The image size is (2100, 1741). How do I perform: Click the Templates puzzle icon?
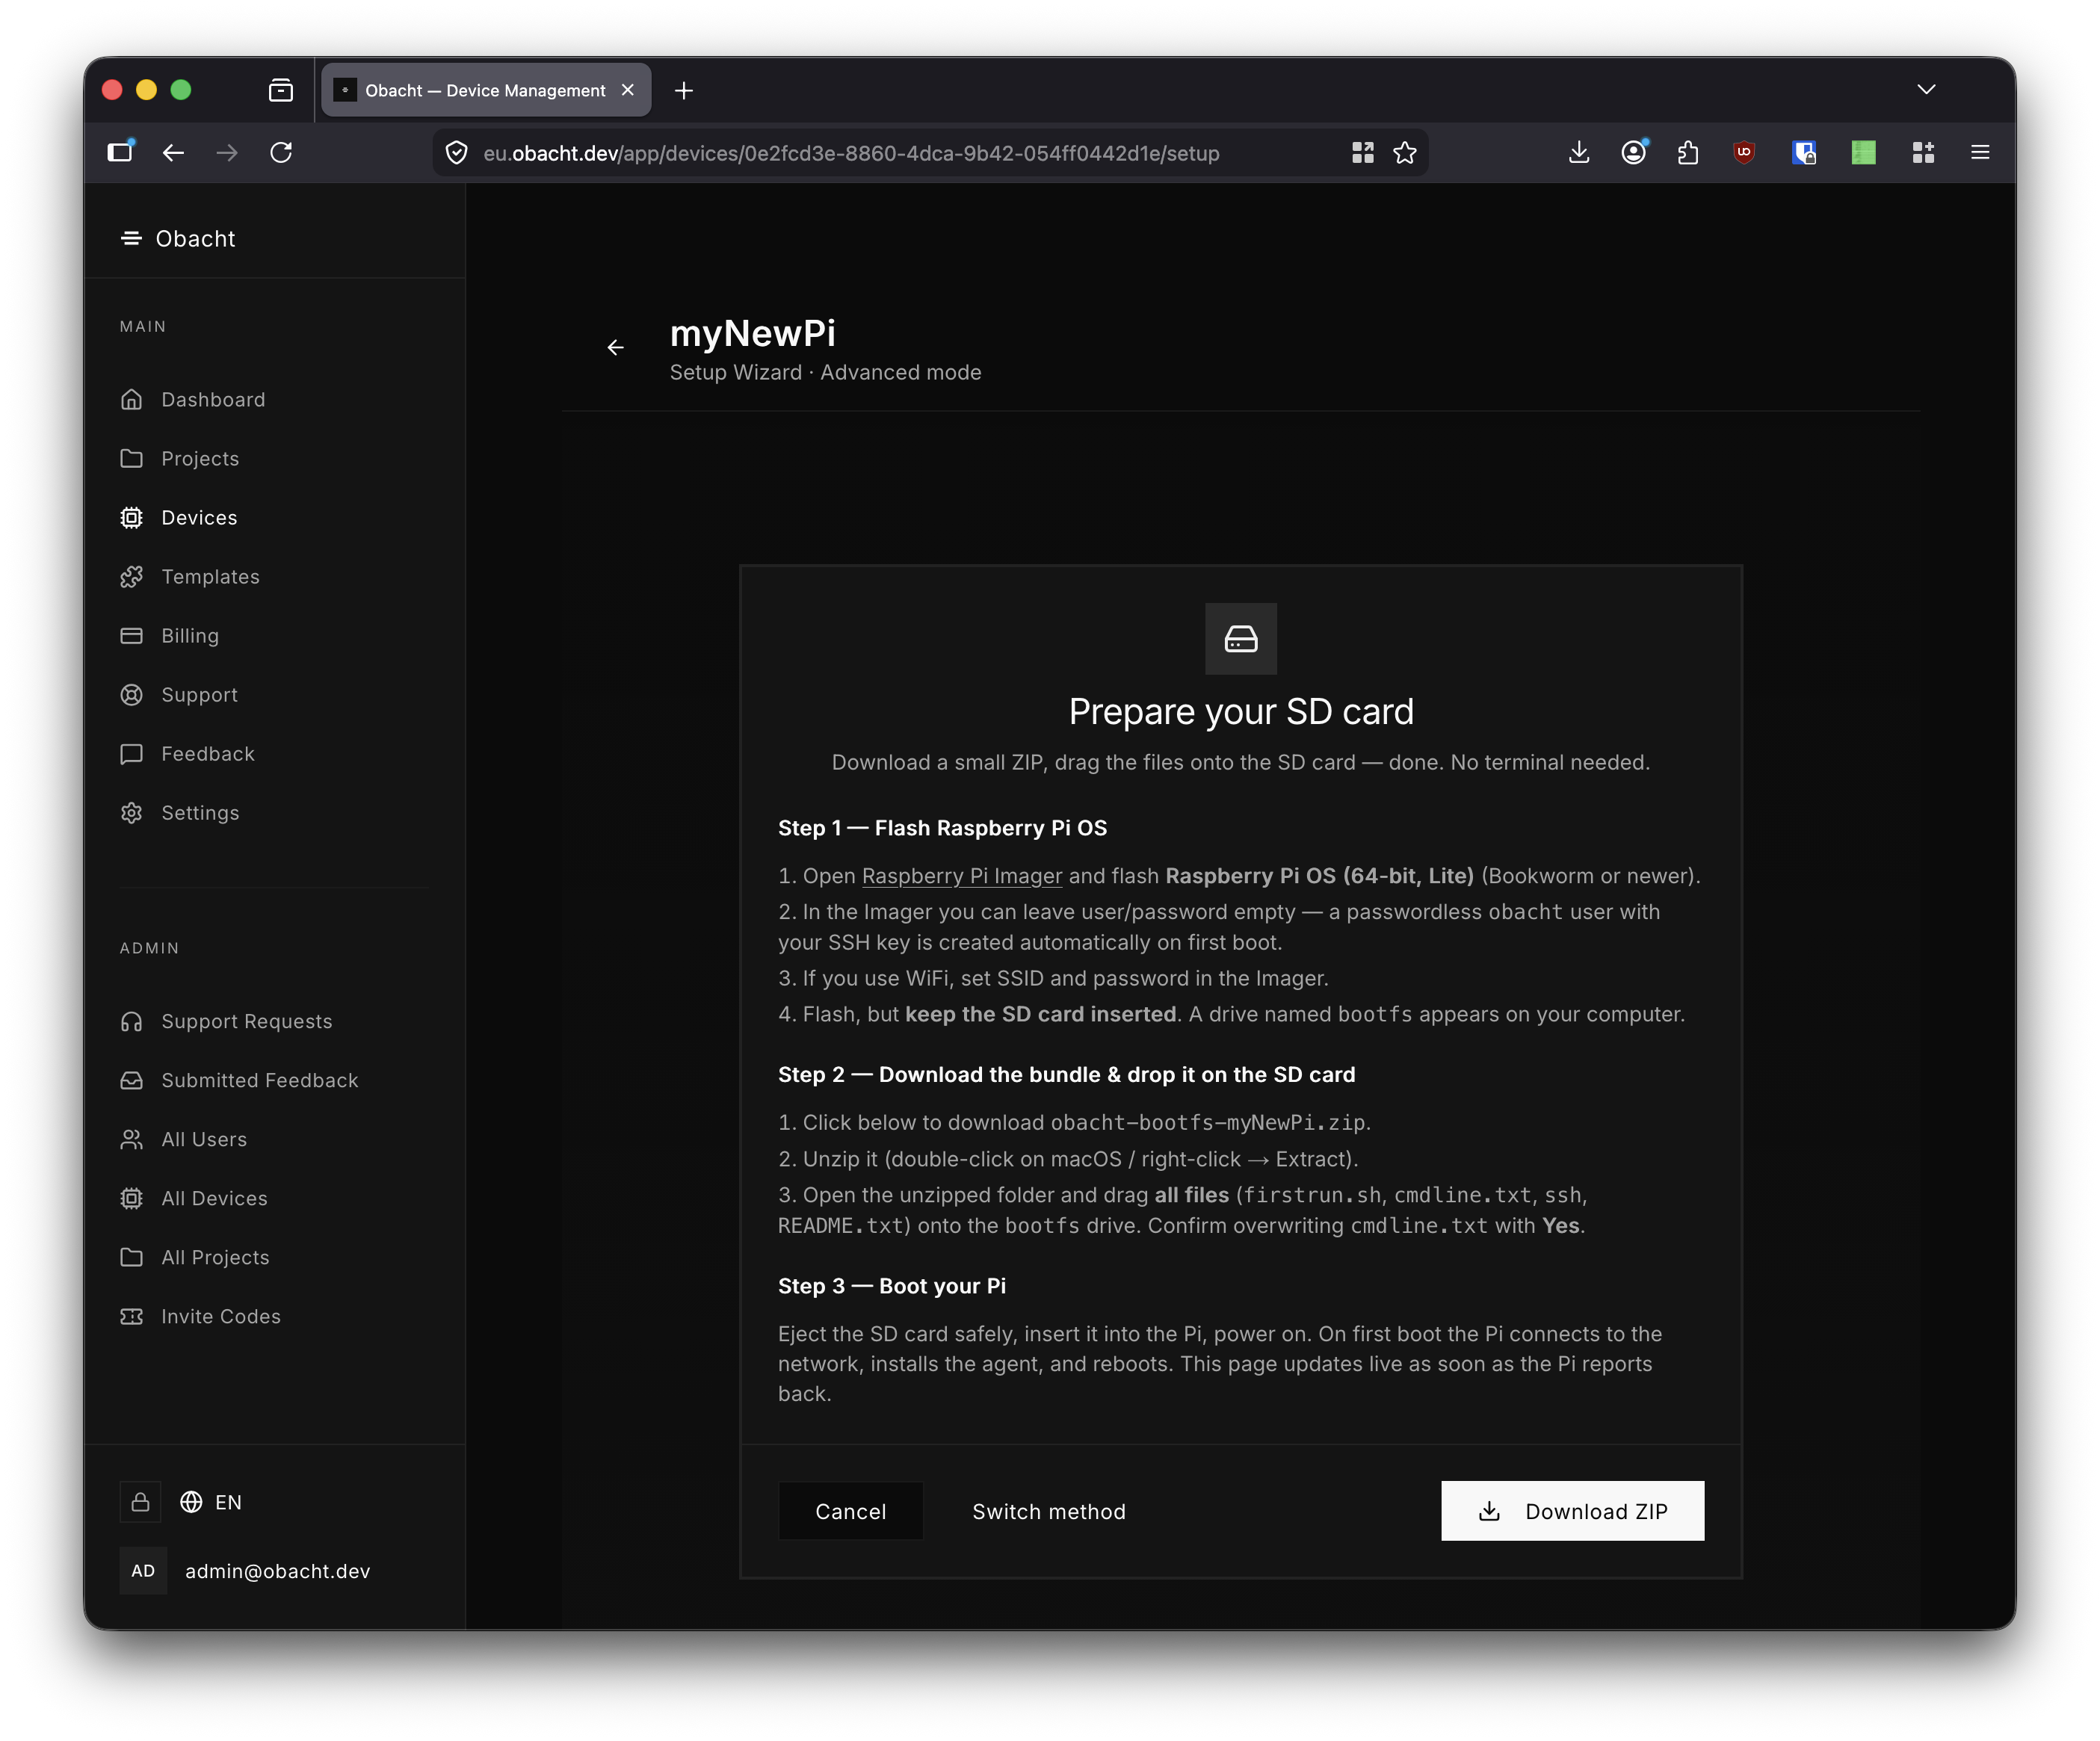[x=131, y=577]
